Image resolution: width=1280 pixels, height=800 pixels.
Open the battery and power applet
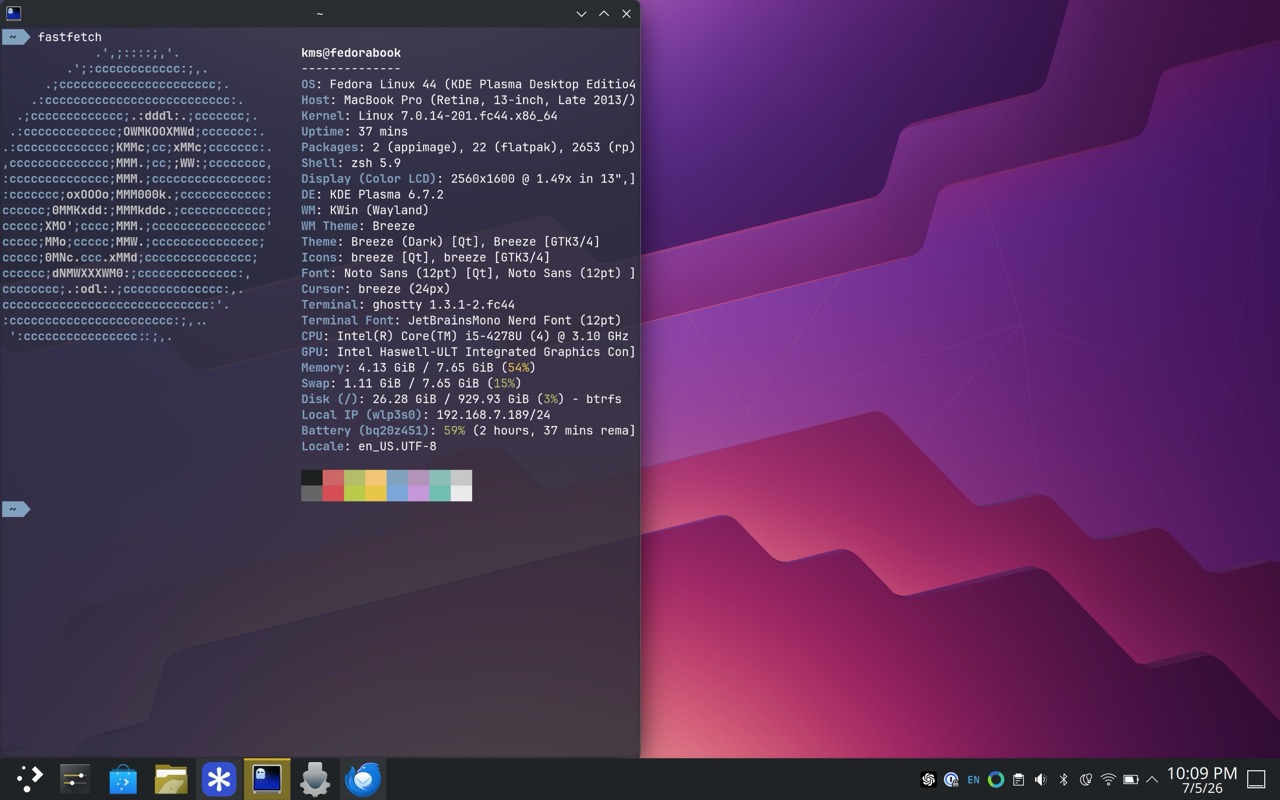[x=1131, y=780]
